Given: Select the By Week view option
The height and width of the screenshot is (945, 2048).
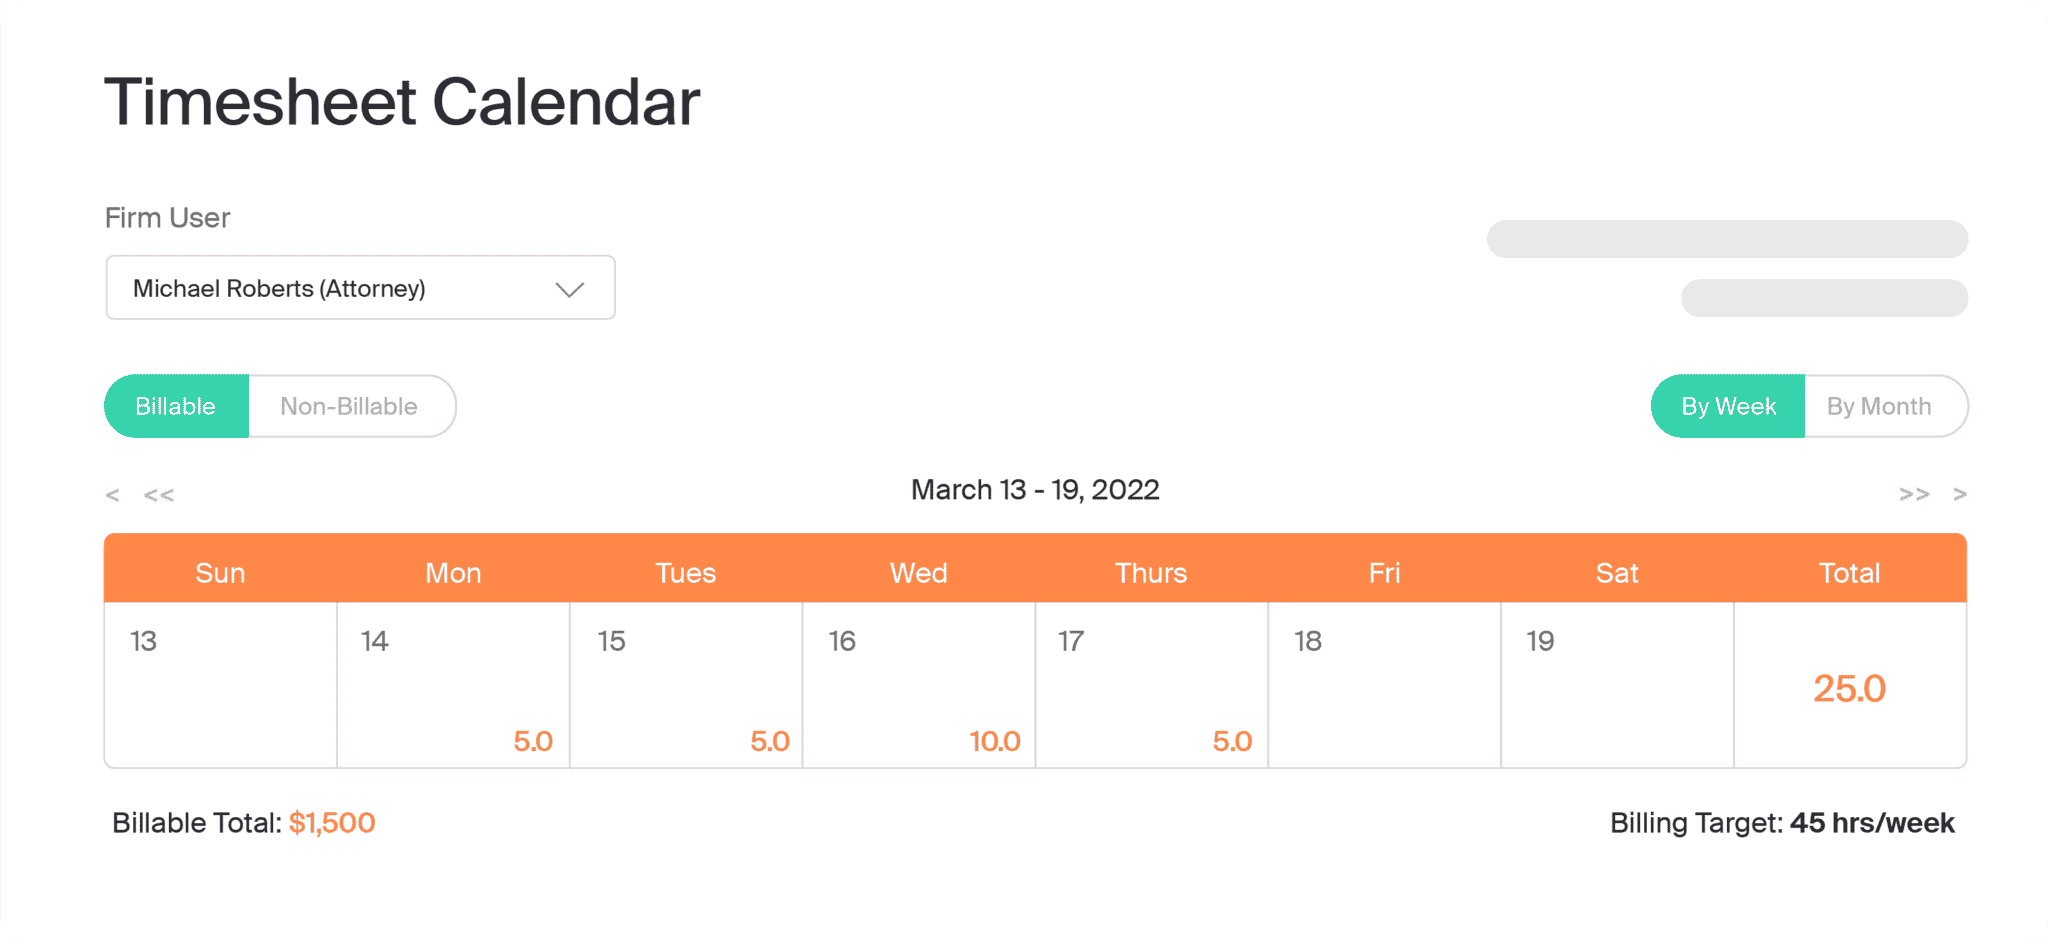Looking at the screenshot, I should point(1727,406).
